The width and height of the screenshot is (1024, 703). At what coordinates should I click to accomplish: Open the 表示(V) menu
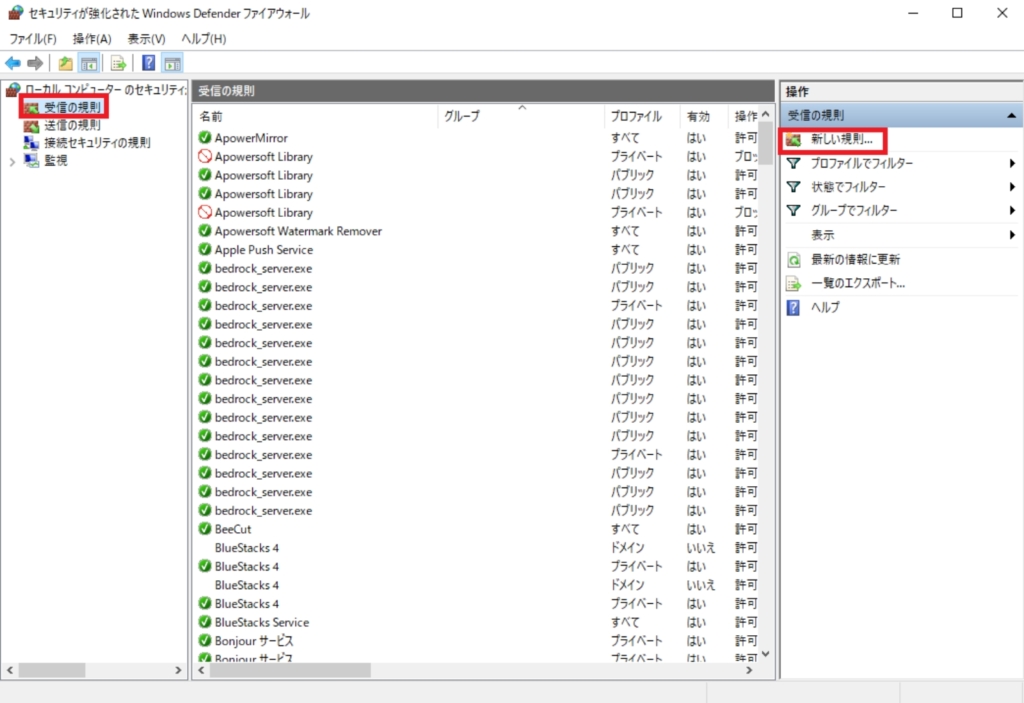point(146,39)
